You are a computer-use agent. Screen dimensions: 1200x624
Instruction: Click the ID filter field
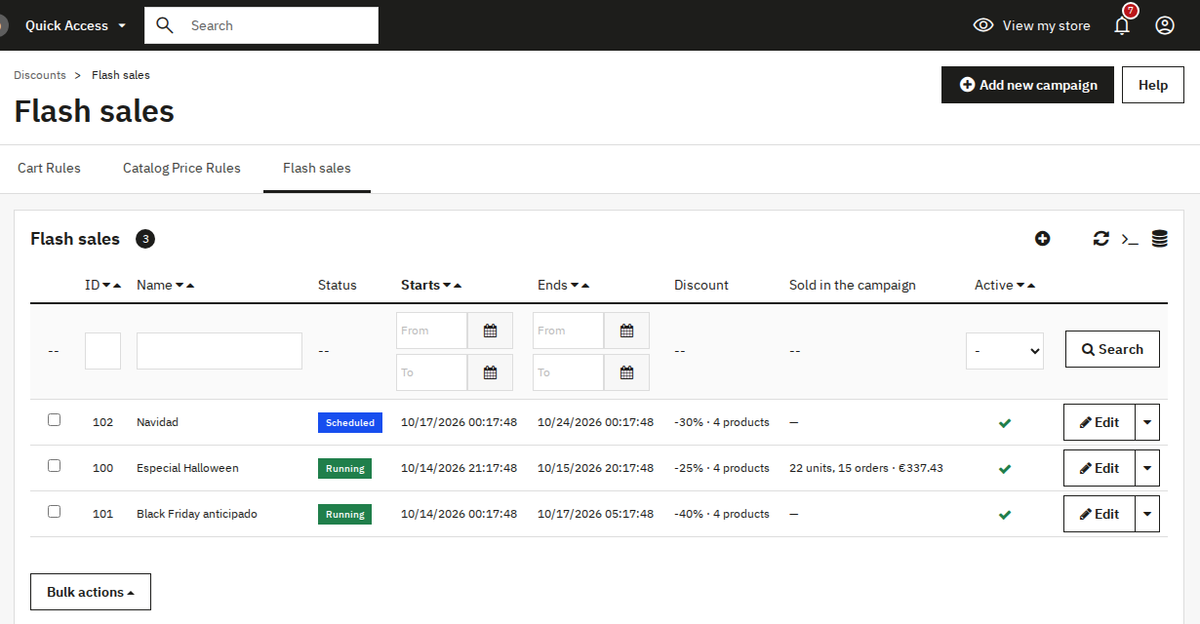click(x=103, y=351)
